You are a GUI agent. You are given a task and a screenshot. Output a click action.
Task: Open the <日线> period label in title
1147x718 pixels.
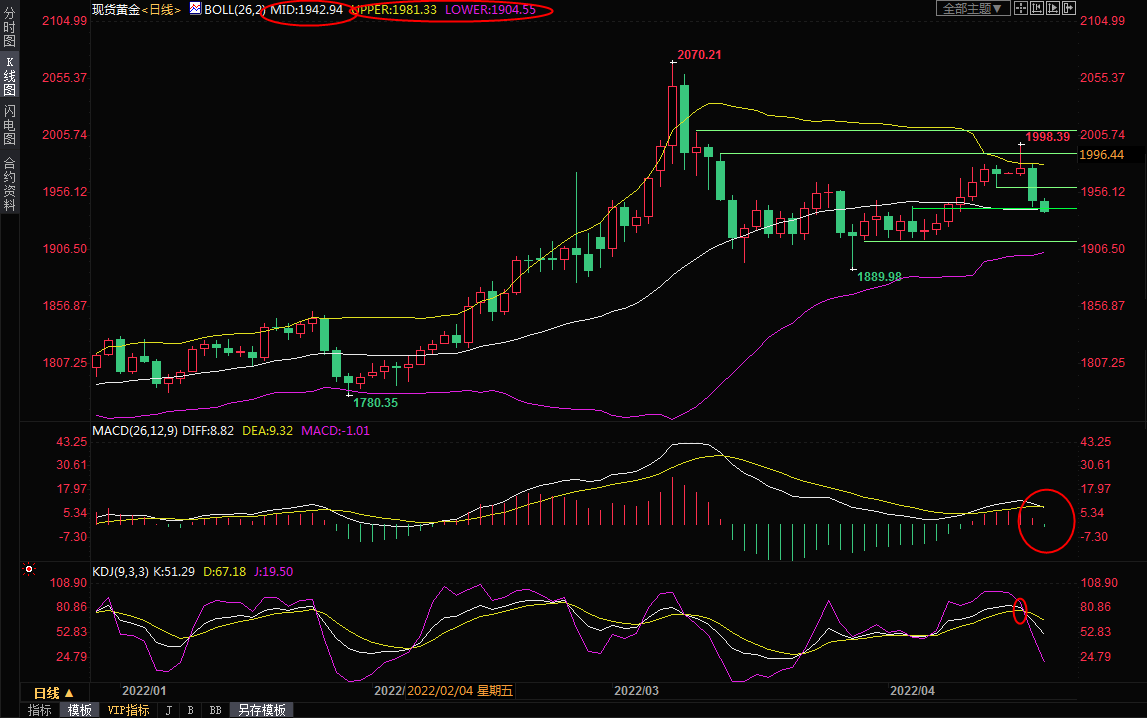(161, 9)
